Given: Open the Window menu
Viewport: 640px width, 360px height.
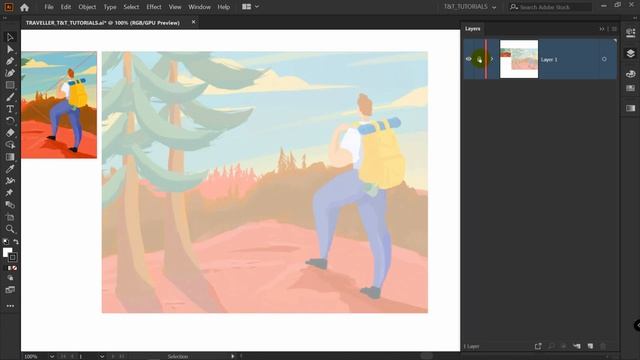Looking at the screenshot, I should pos(200,7).
